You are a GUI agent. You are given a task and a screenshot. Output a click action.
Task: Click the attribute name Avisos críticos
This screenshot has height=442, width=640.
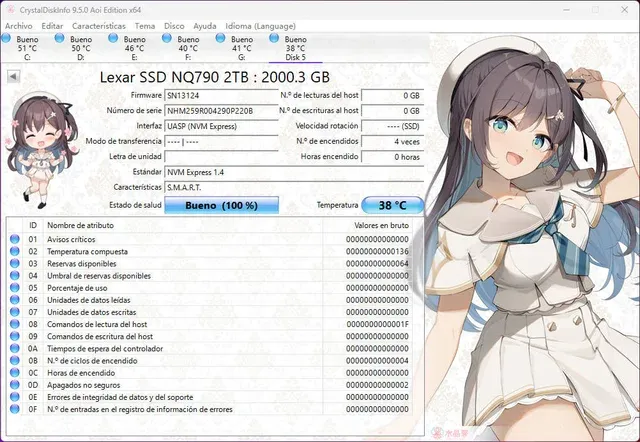point(71,239)
